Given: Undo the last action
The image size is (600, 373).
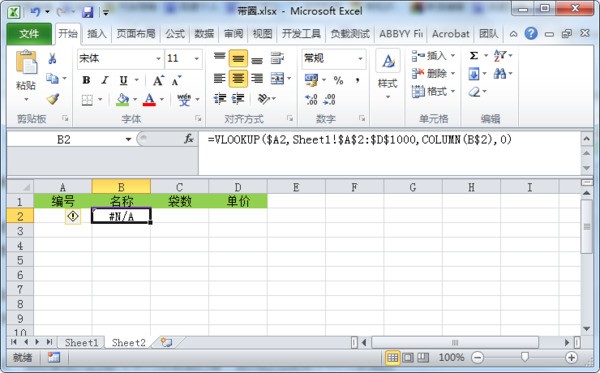Looking at the screenshot, I should click(35, 12).
